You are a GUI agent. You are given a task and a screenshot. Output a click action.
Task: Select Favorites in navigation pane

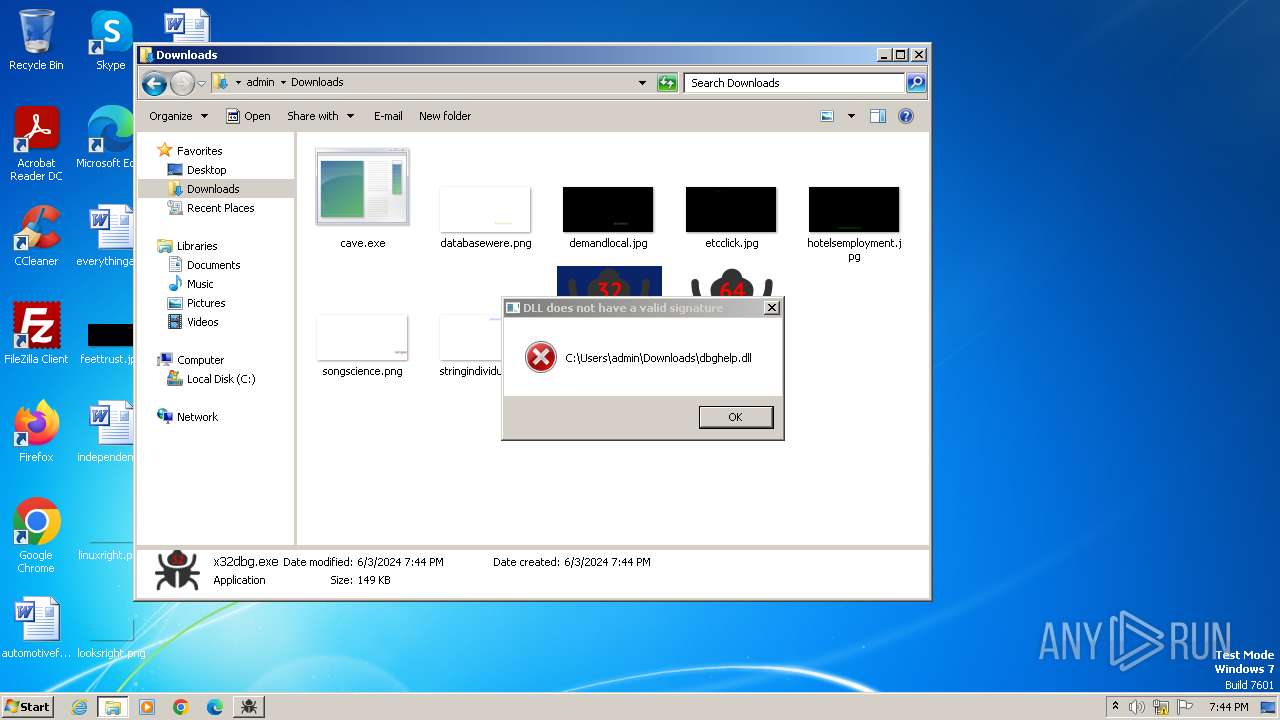(199, 151)
